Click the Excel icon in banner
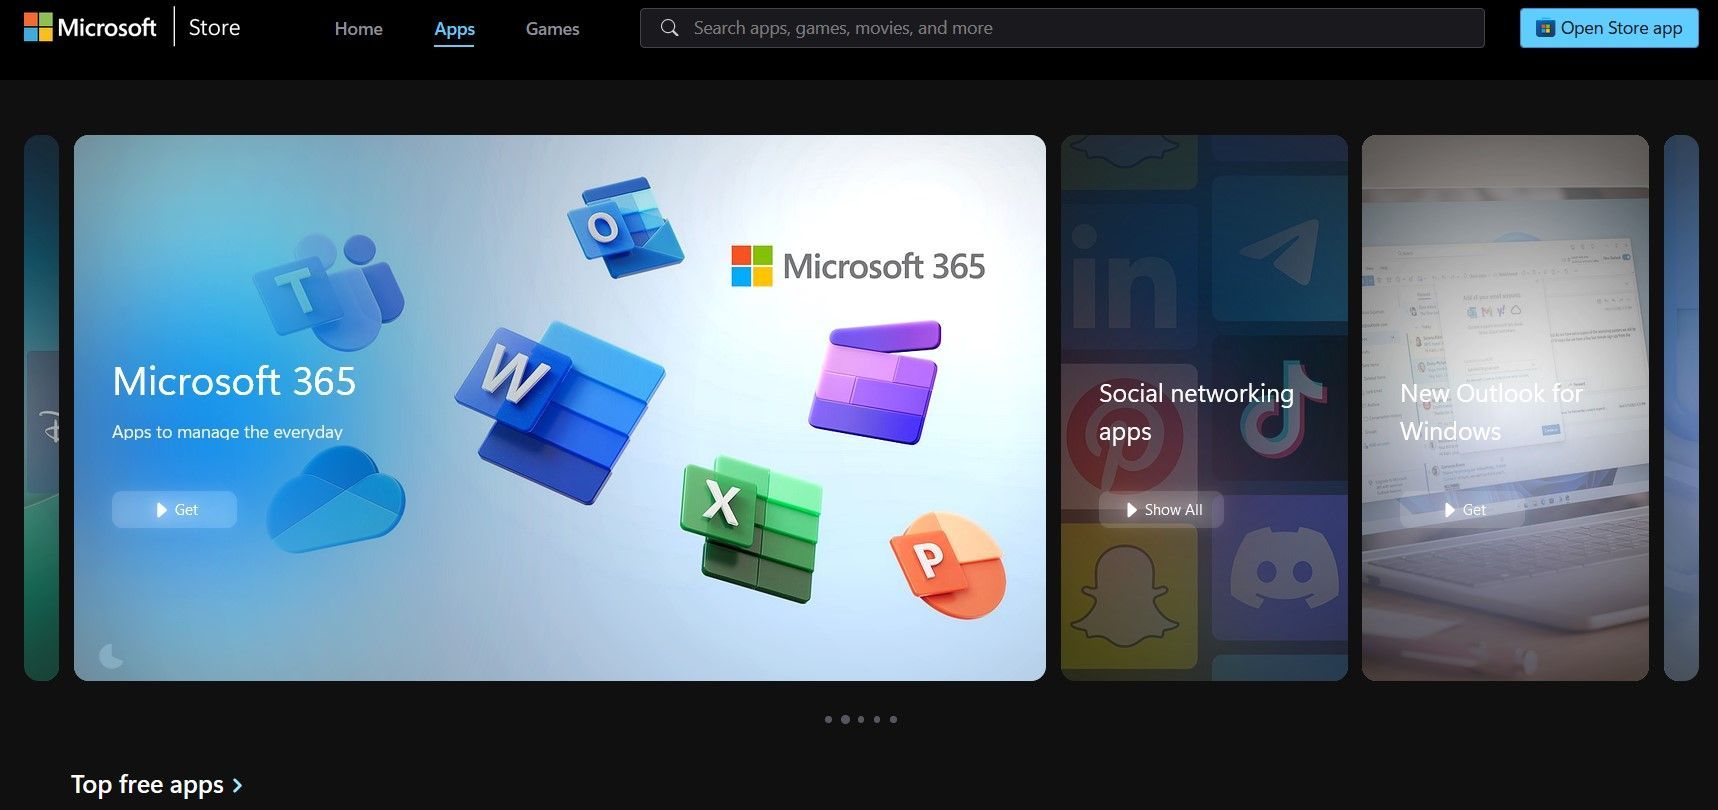Screen dimensions: 1718x810 click(752, 528)
